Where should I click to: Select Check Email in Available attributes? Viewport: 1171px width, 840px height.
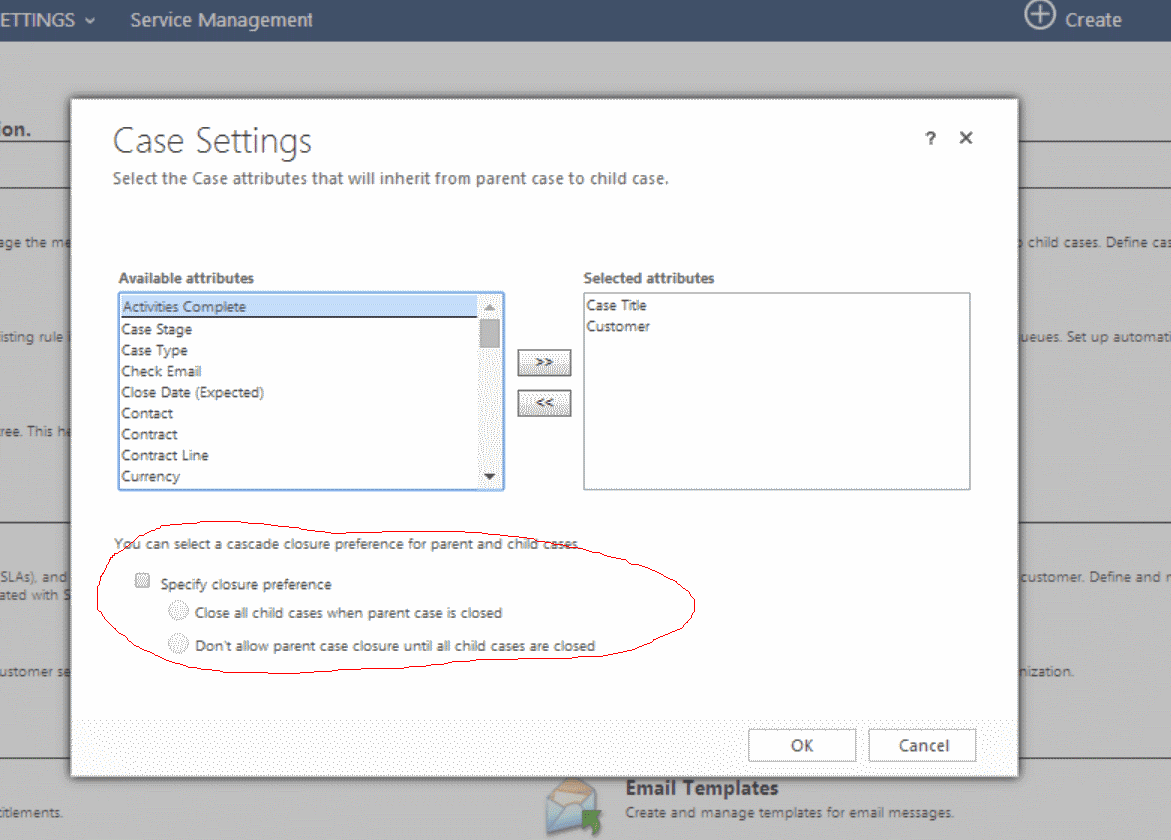(x=162, y=371)
